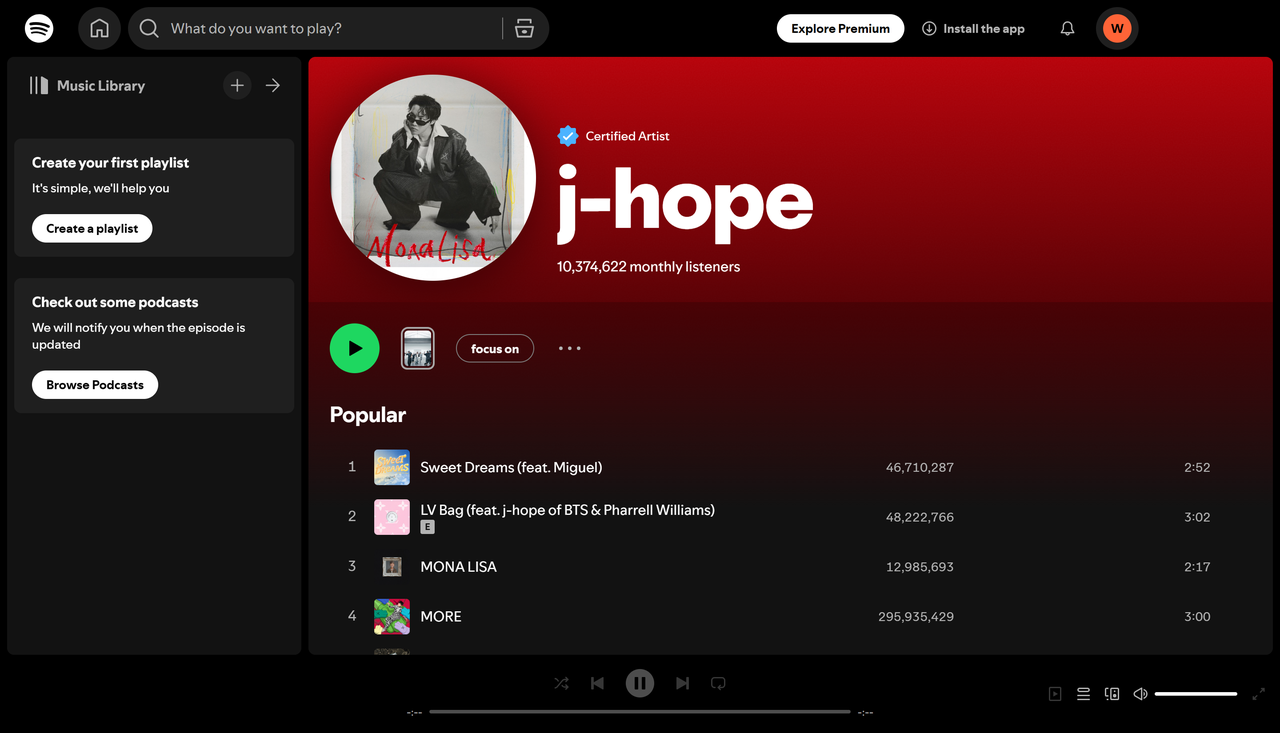Open the Home page
The image size is (1280, 733).
99,28
